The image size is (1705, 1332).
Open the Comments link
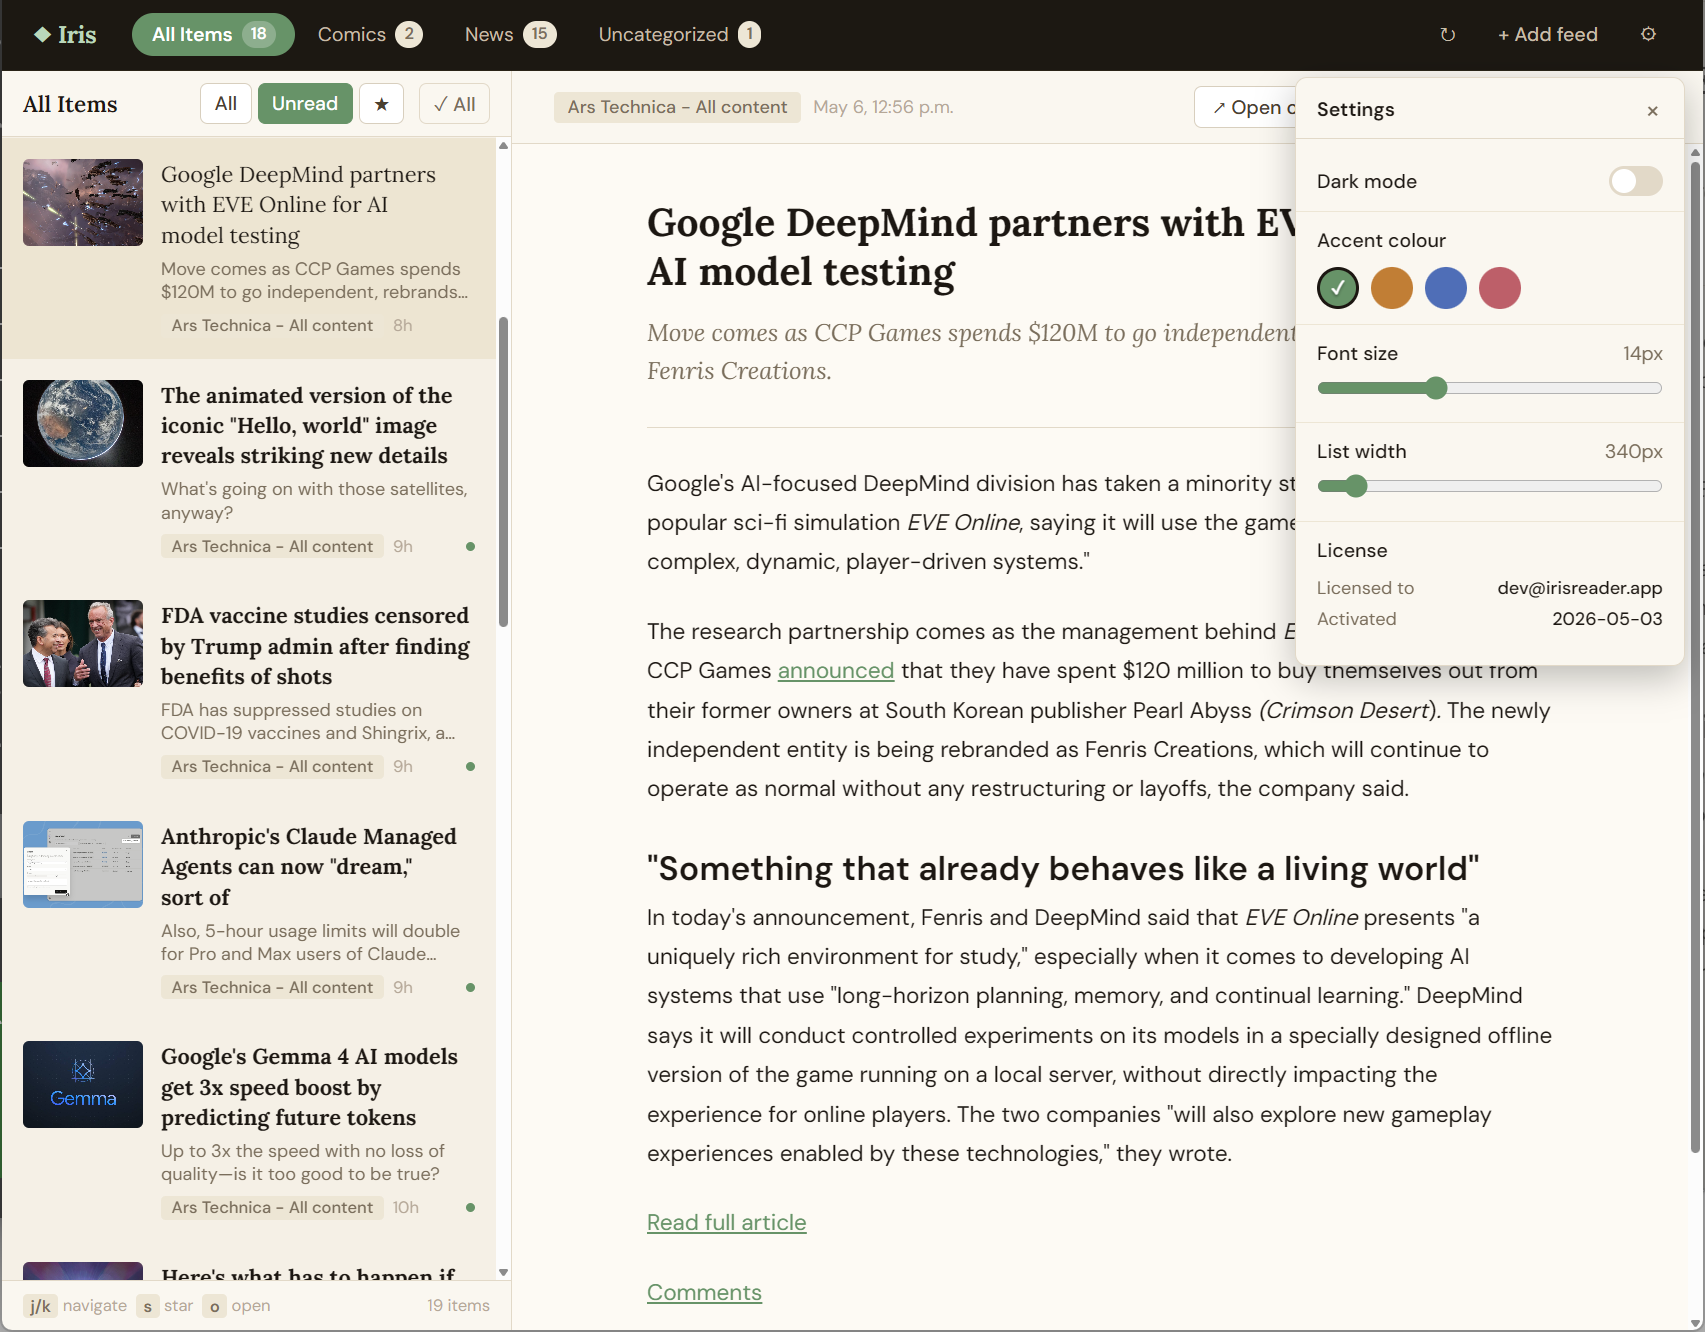coord(704,1292)
